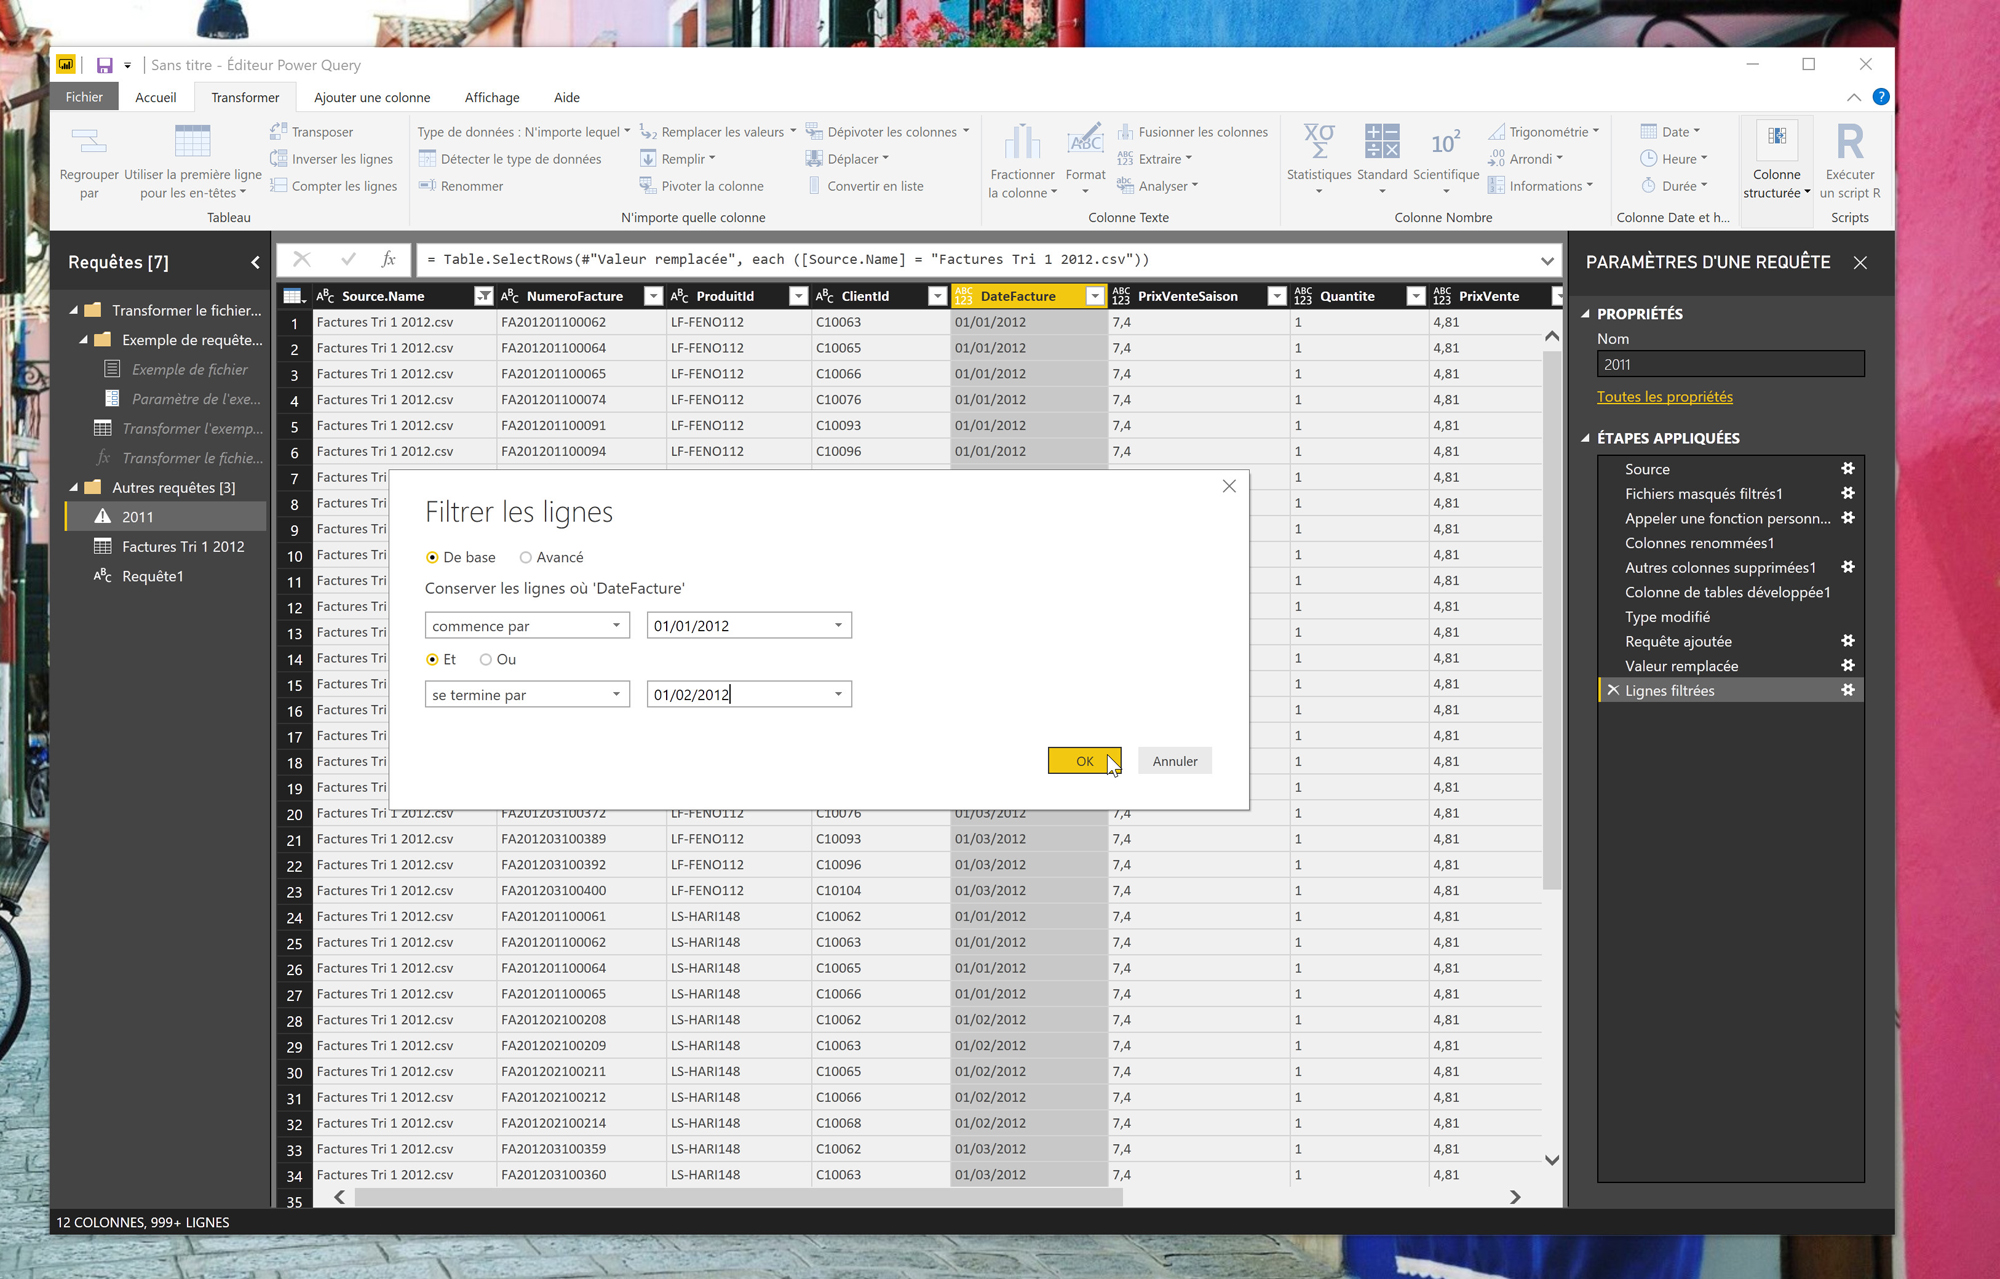Screen dimensions: 2000x1279
Task: Click Remplacer les valeurs button
Action: [717, 131]
